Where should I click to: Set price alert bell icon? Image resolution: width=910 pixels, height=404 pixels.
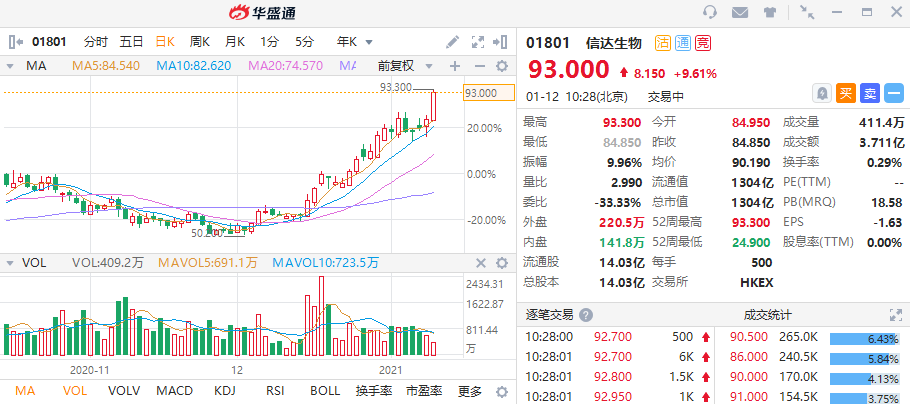click(x=822, y=93)
